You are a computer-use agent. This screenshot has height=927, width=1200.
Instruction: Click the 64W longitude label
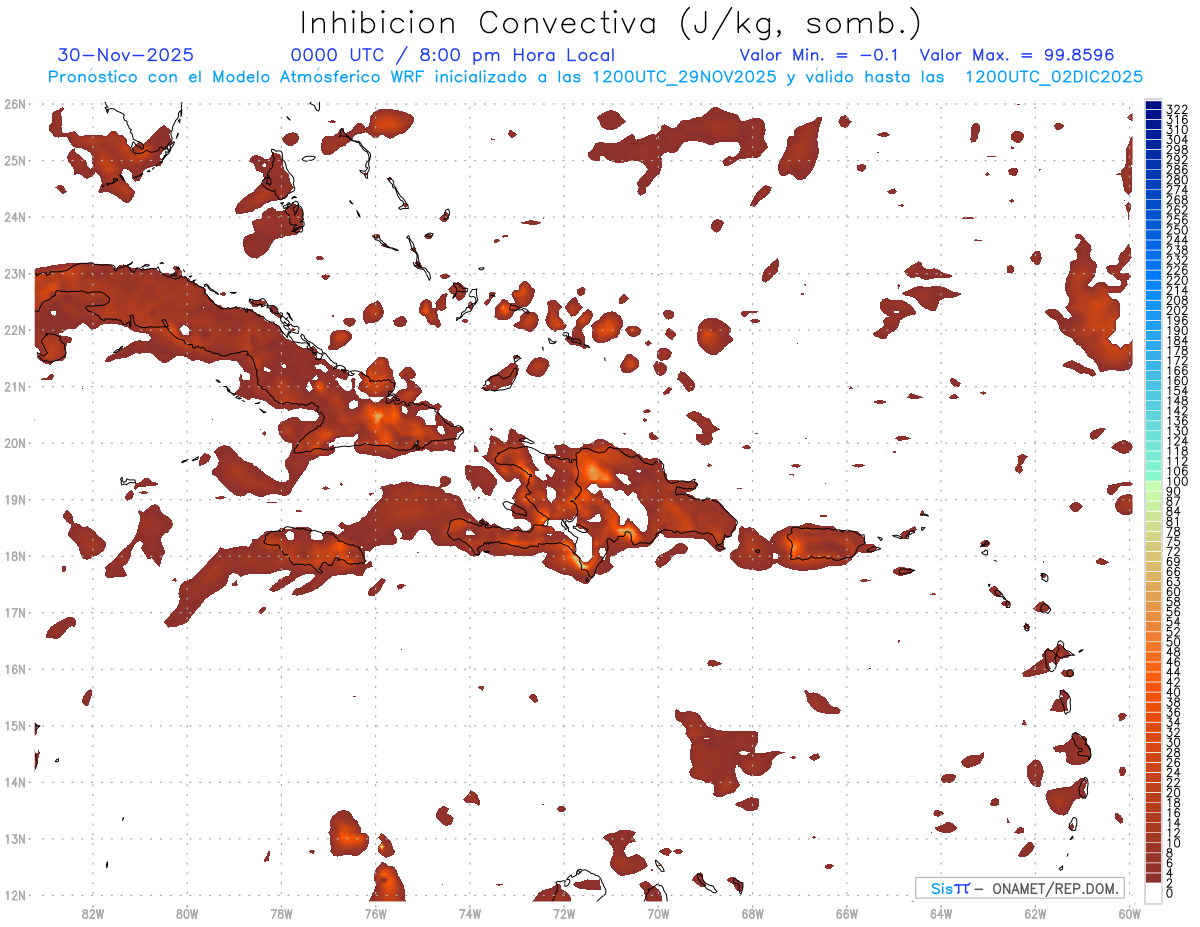tap(941, 913)
